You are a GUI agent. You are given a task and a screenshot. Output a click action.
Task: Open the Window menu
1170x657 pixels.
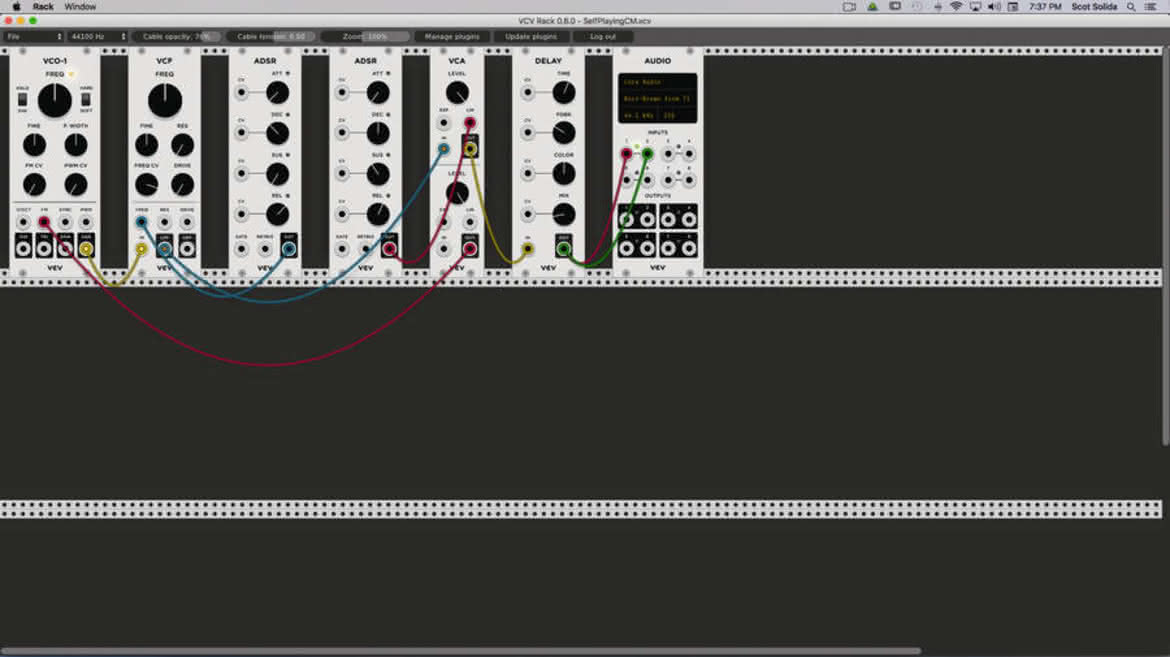coord(80,7)
